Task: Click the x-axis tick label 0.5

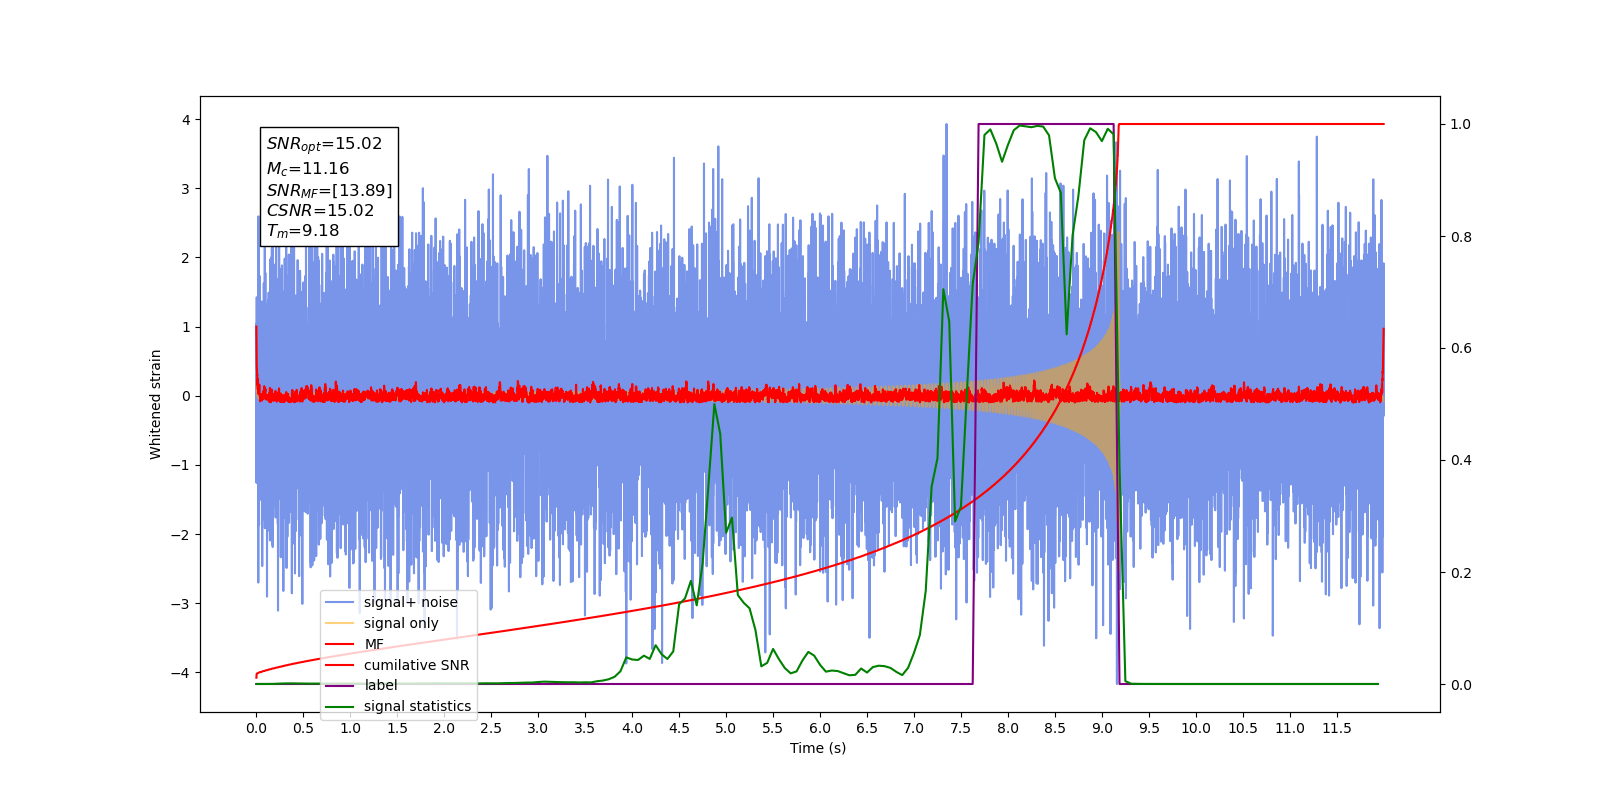Action: point(303,728)
